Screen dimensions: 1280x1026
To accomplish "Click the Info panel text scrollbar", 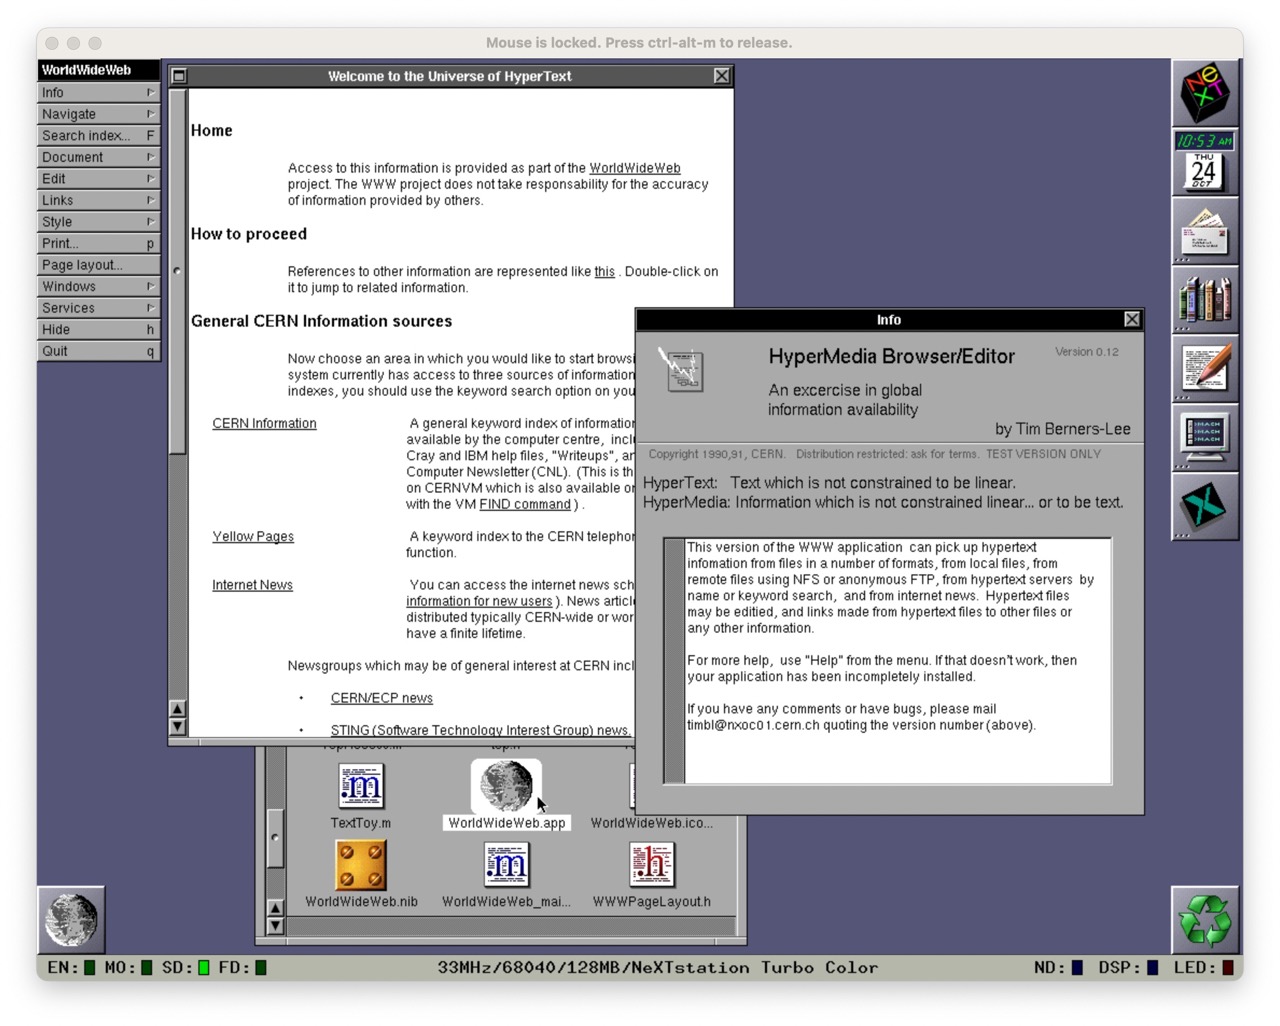I will [674, 661].
